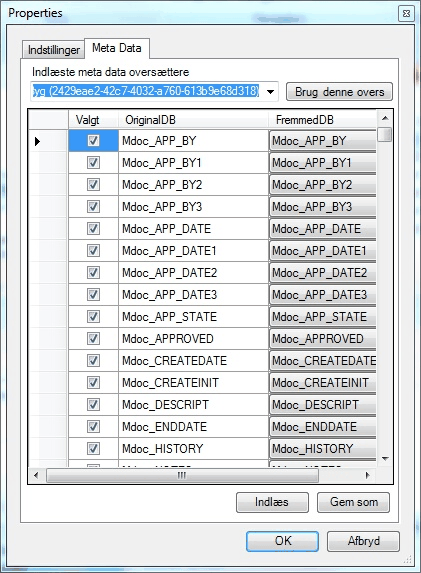Click the grid scroll down arrow
The height and width of the screenshot is (573, 421).
[x=385, y=459]
